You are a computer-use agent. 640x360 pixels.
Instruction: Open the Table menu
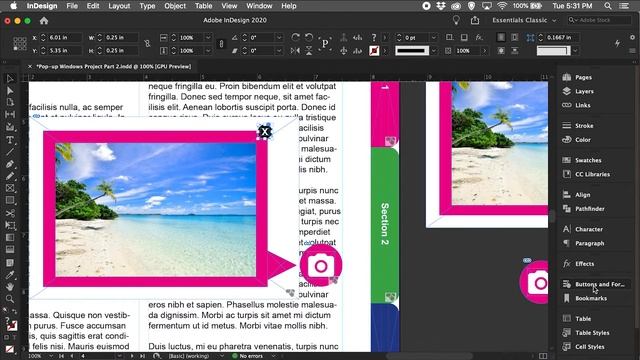pos(203,6)
